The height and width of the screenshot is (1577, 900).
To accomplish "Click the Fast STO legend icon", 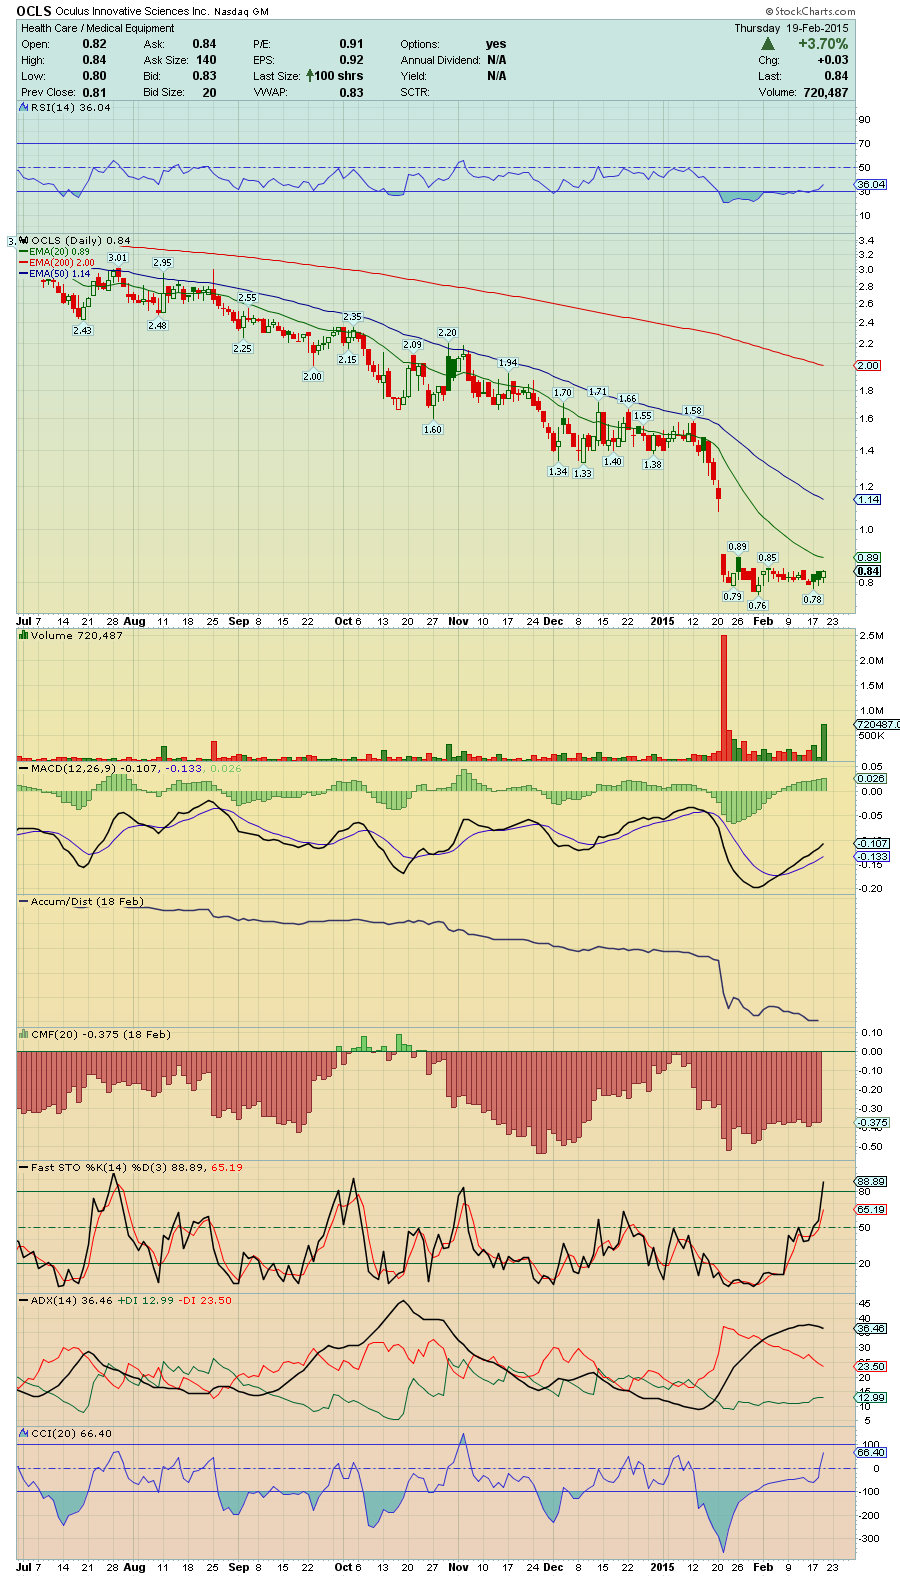I will (25, 1167).
